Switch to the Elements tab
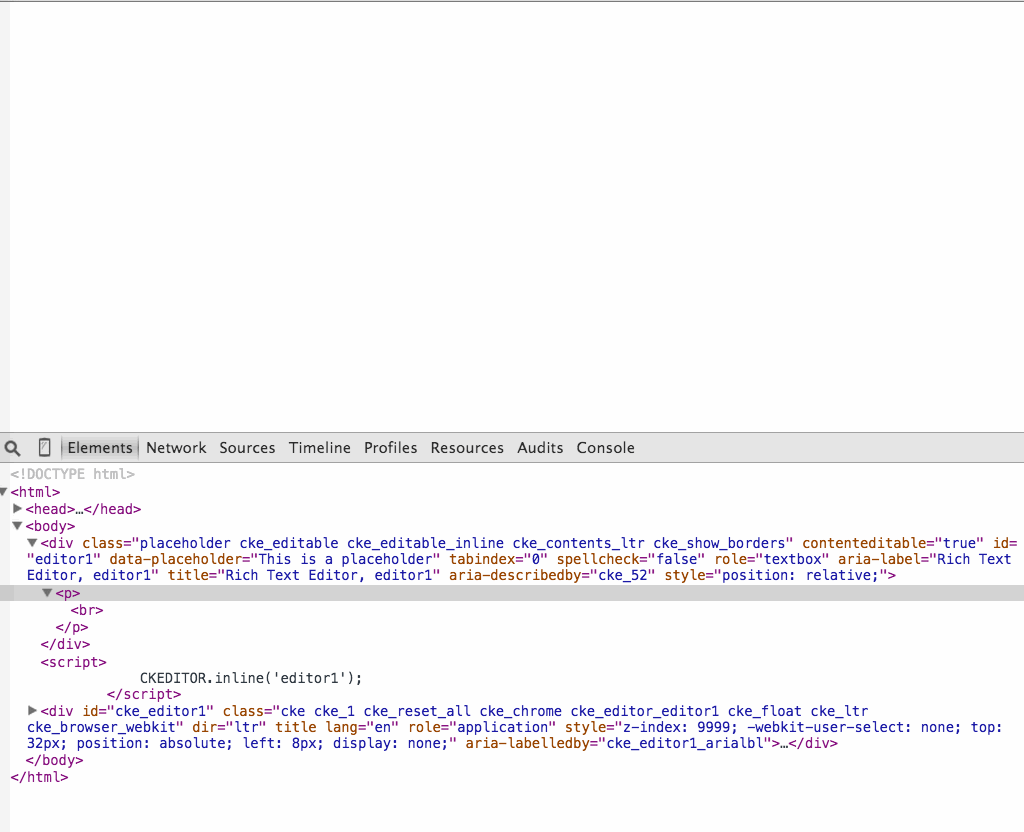The height and width of the screenshot is (832, 1024). 100,448
